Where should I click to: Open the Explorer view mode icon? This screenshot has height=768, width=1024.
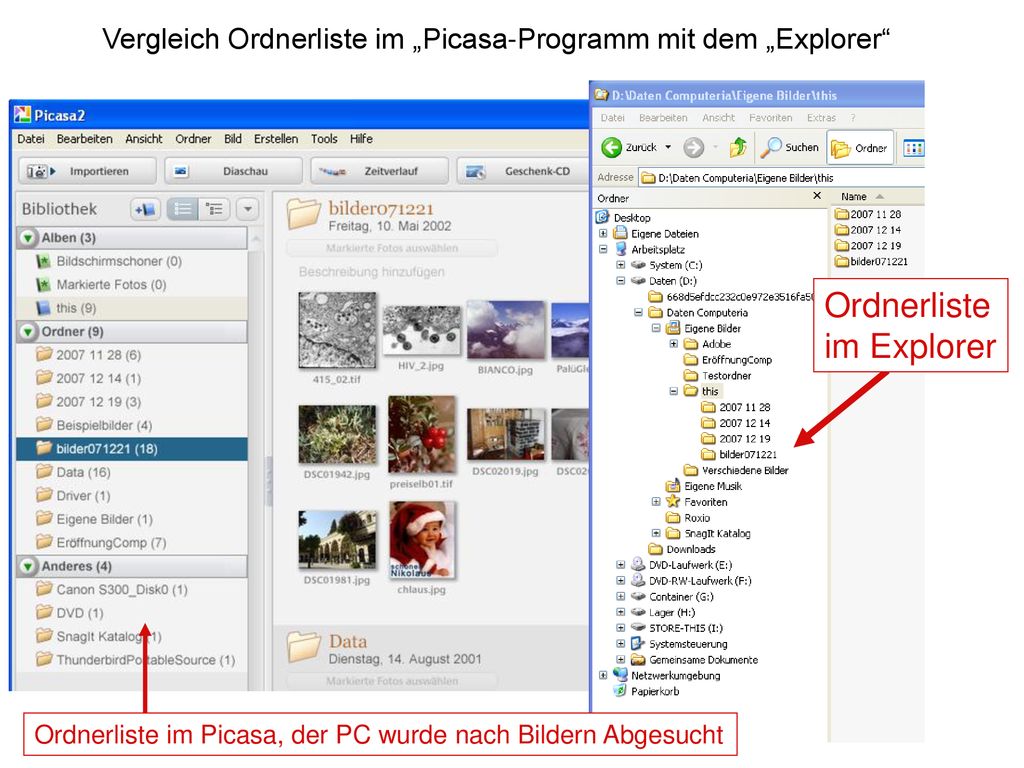914,148
